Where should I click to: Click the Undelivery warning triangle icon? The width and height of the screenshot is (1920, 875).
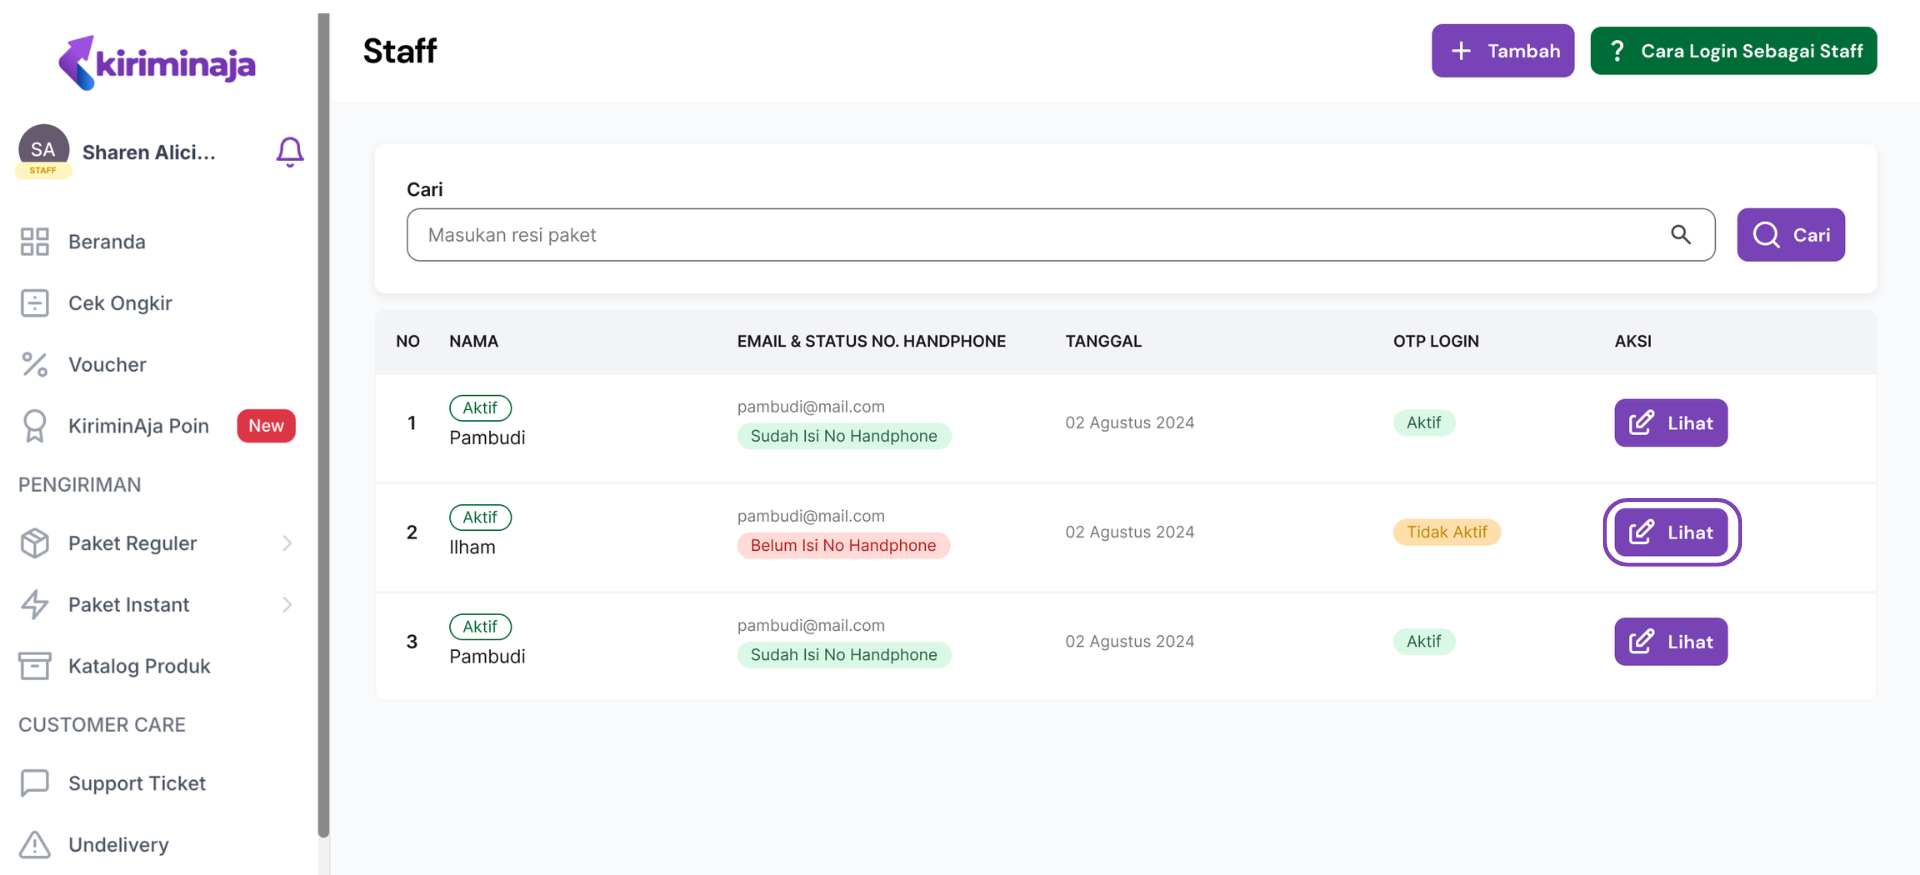[x=35, y=845]
